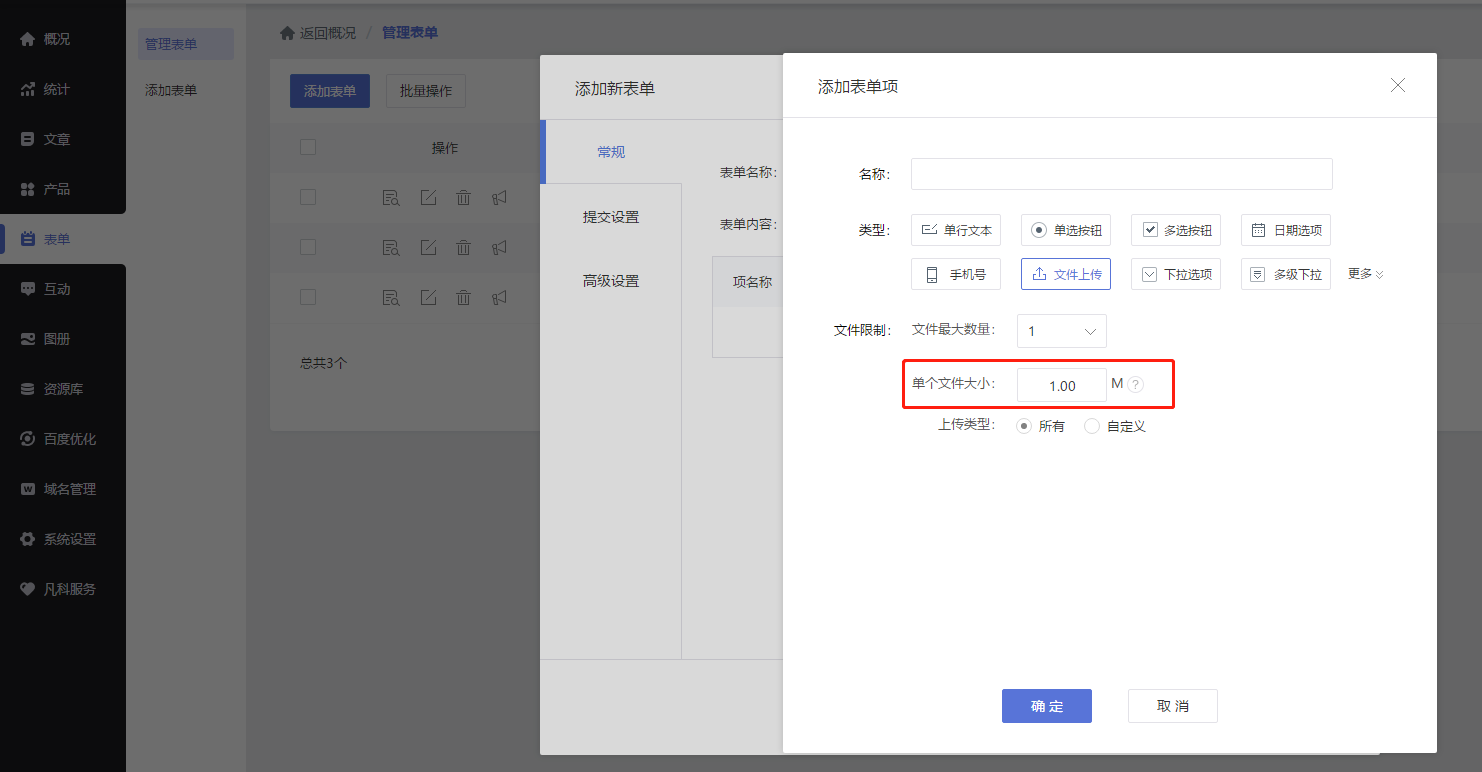Click the 批量操作 button
This screenshot has height=772, width=1482.
pyautogui.click(x=426, y=91)
